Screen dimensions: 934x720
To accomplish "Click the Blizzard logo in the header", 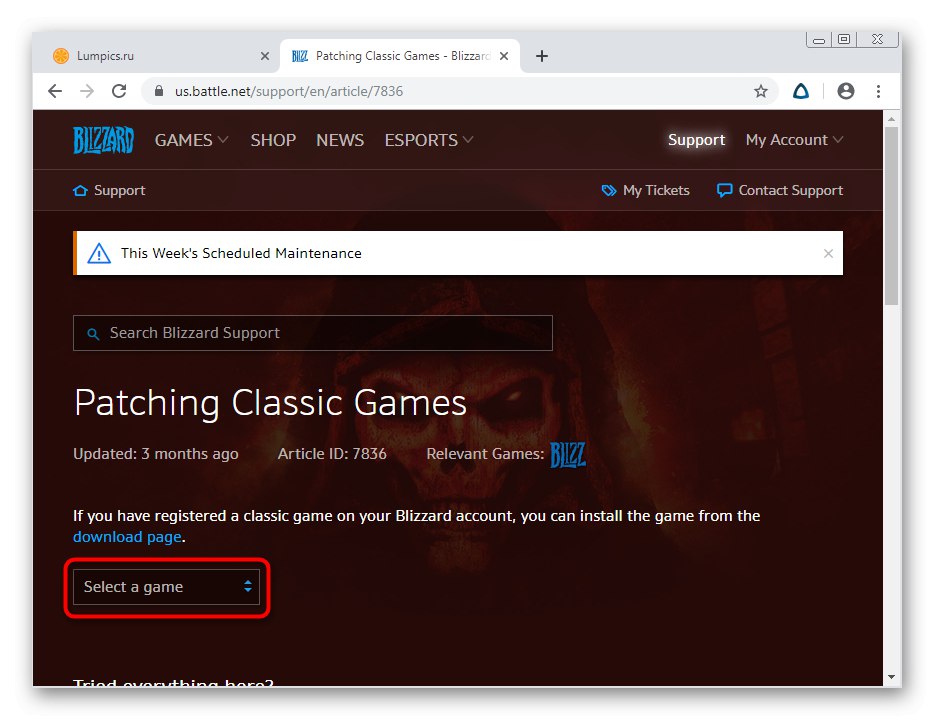I will click(104, 140).
